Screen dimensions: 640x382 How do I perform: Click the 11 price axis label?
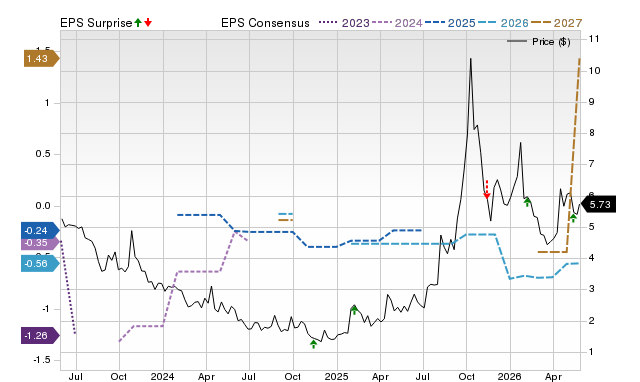tap(594, 39)
